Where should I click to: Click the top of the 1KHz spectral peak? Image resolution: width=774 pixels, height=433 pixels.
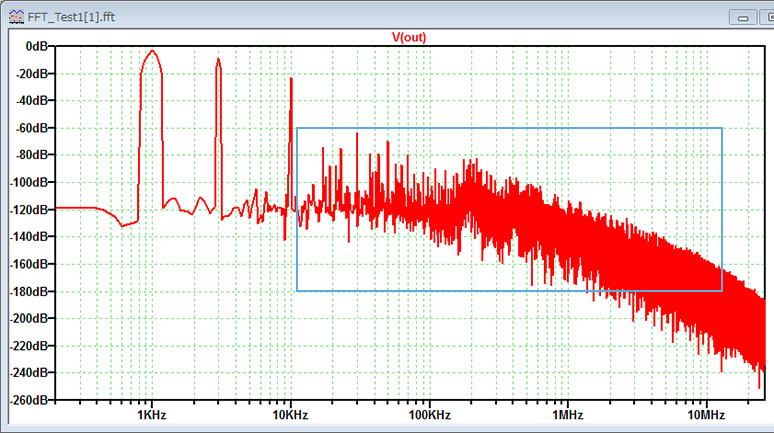pos(152,51)
